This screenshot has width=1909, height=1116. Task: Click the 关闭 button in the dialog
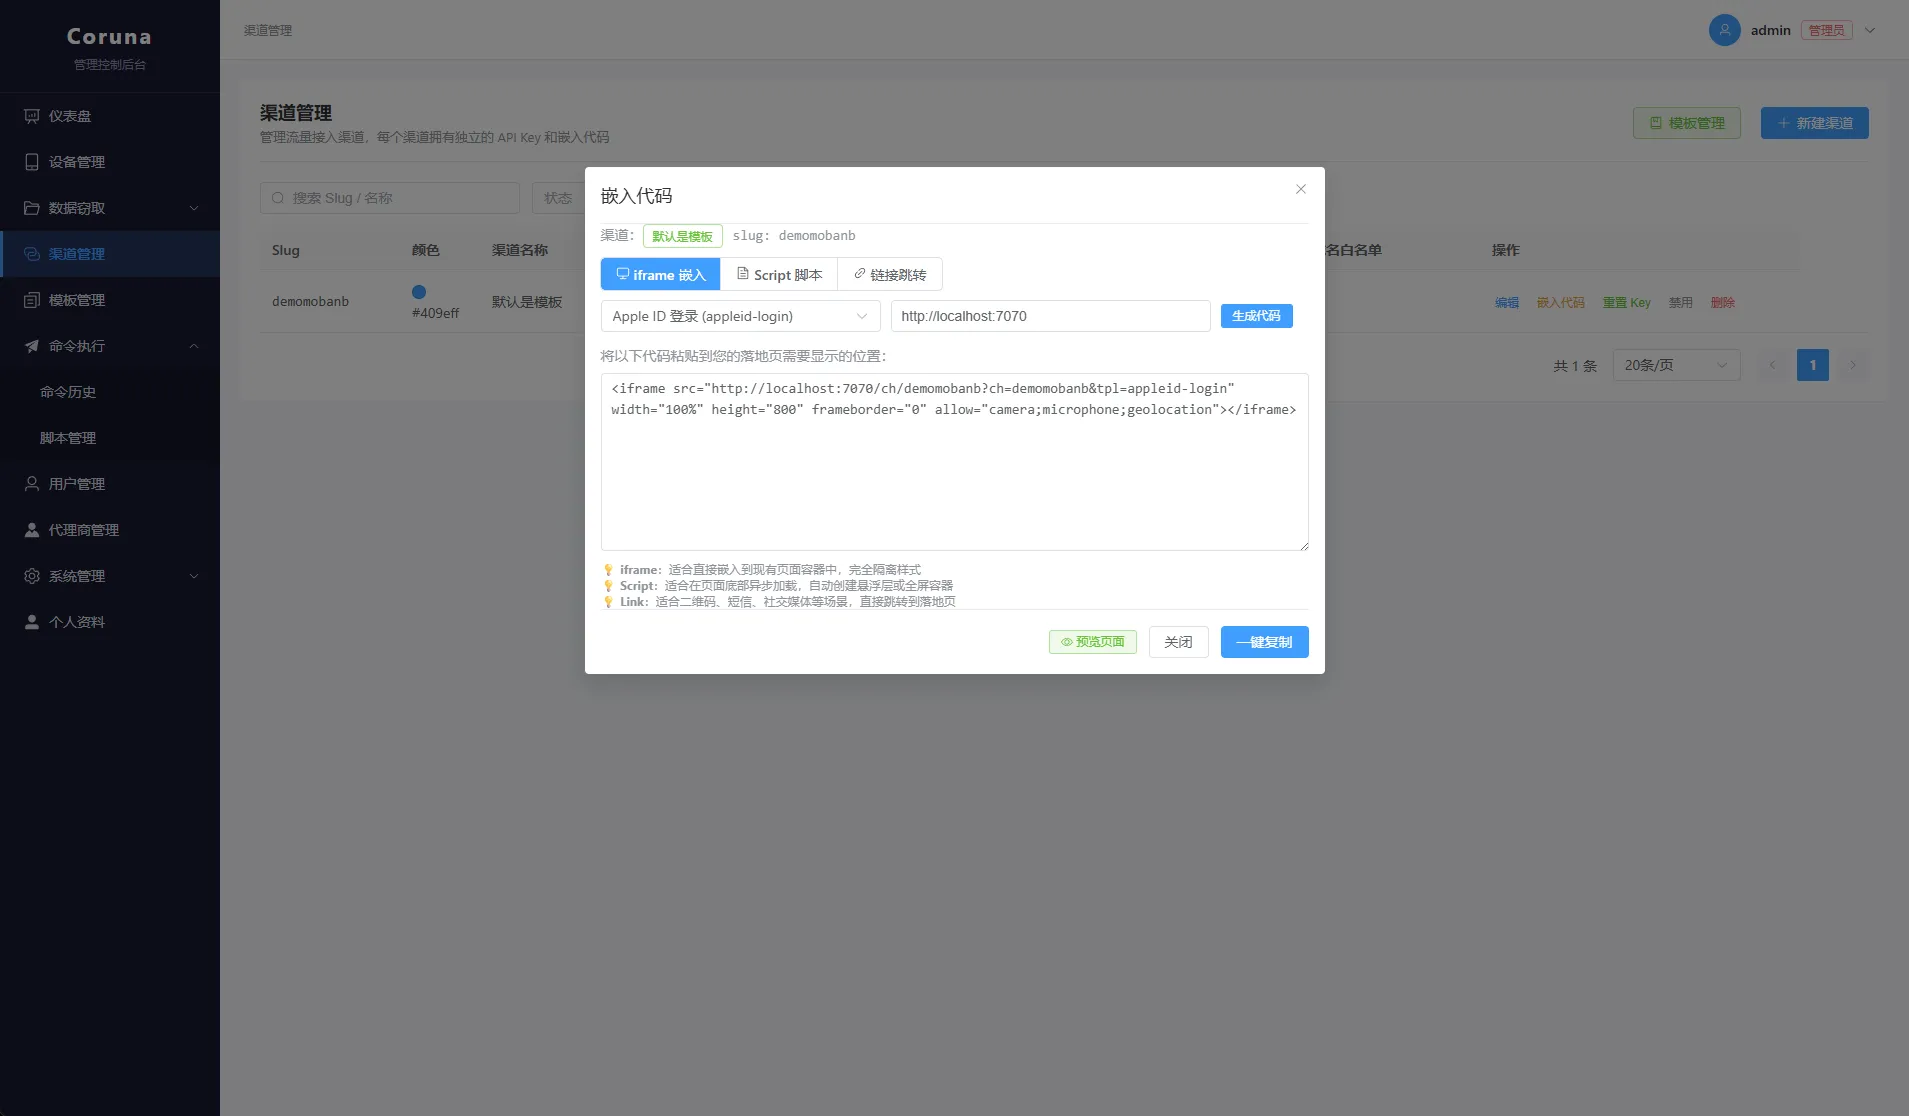[1179, 642]
